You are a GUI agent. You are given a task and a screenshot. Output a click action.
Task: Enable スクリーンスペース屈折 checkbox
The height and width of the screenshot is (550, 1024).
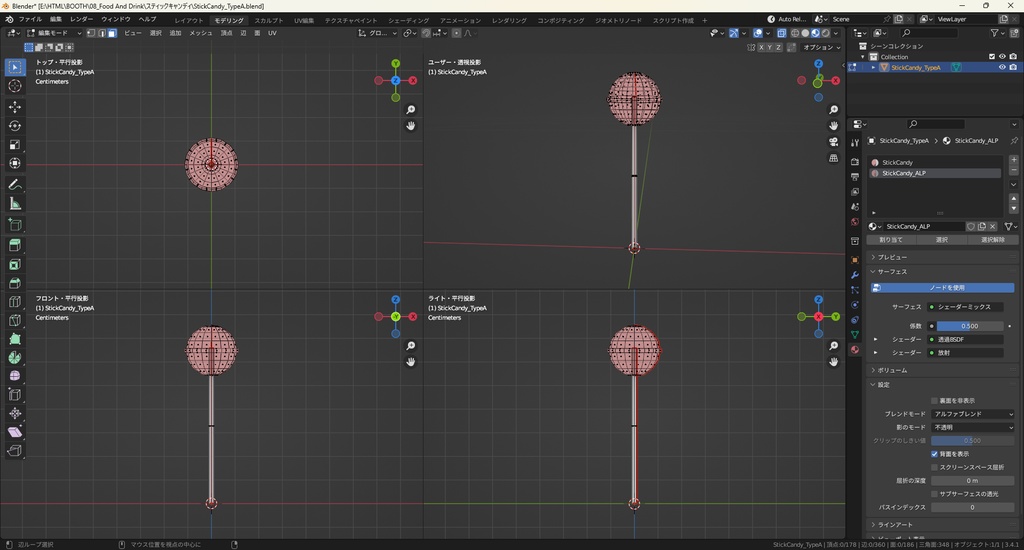934,467
